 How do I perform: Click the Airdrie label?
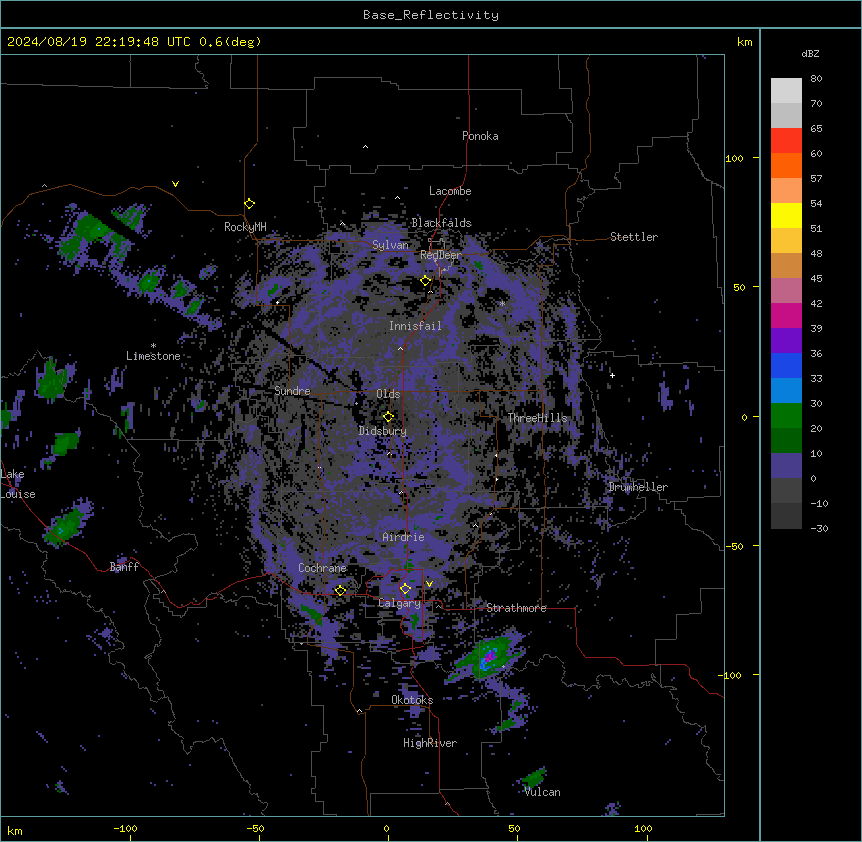[404, 537]
